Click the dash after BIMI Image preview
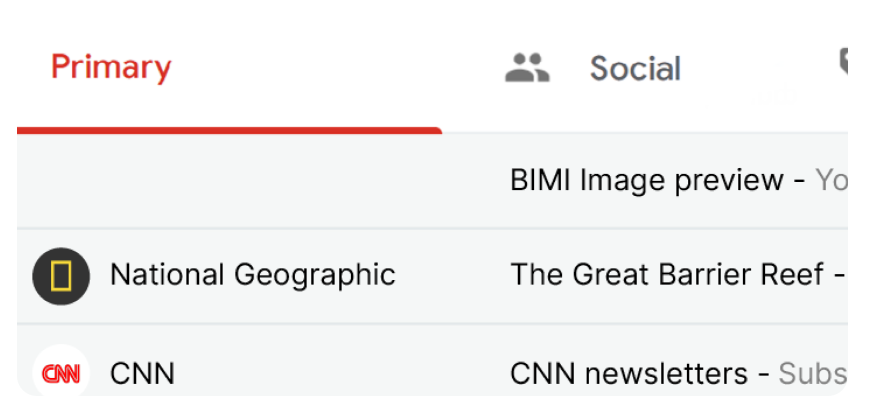 pos(800,182)
